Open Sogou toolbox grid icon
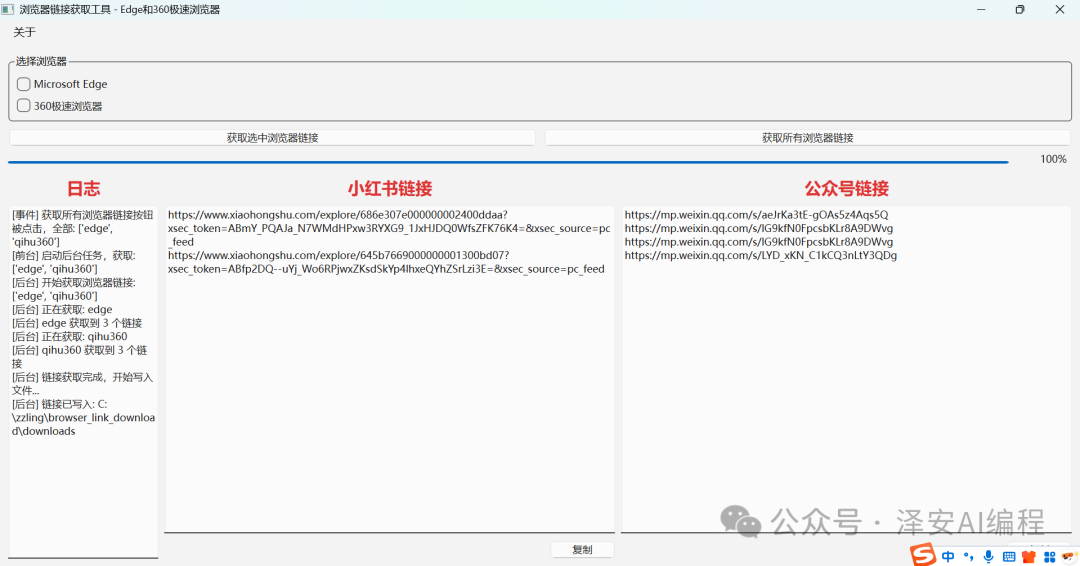The image size is (1080, 566). click(1050, 556)
